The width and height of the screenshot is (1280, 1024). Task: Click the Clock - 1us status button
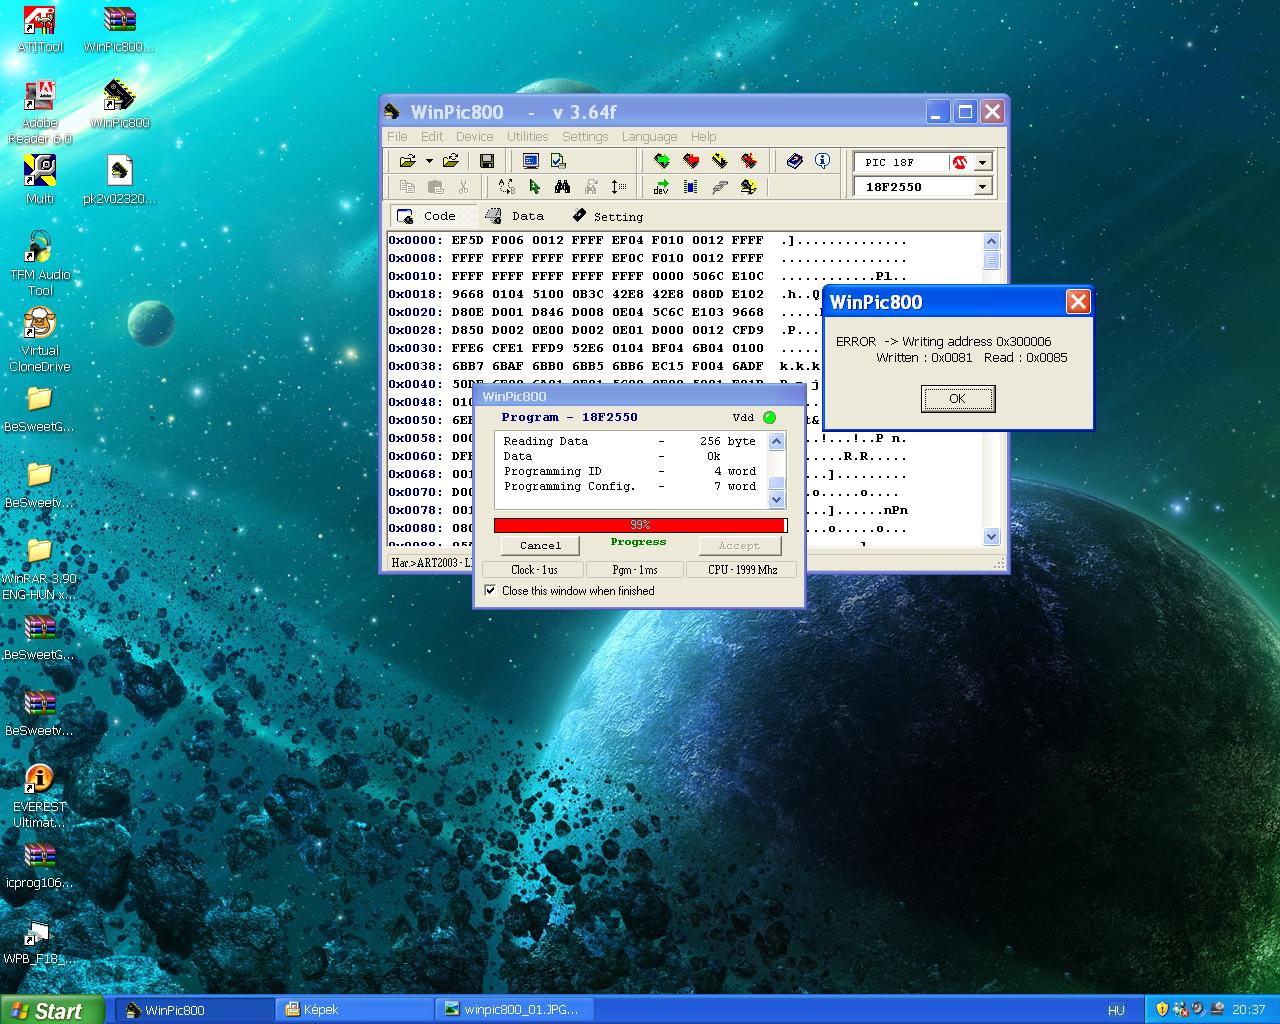(x=535, y=570)
